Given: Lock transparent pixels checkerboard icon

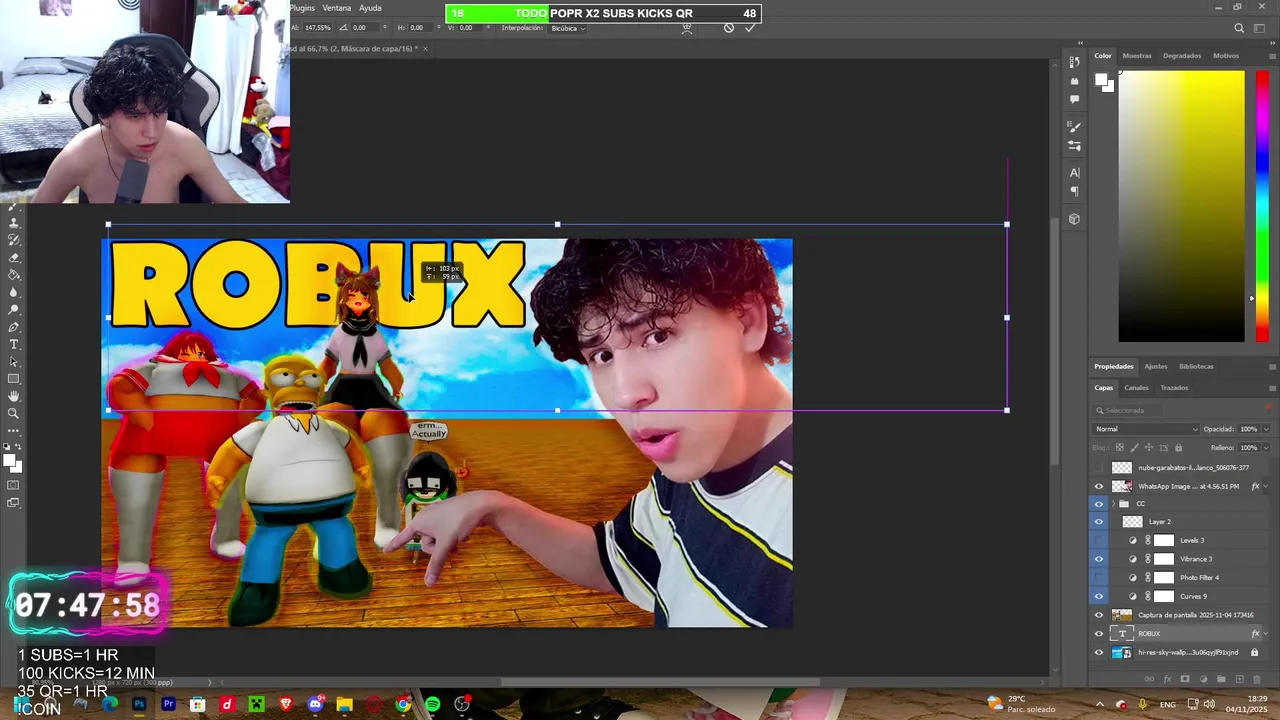Looking at the screenshot, I should point(1119,448).
